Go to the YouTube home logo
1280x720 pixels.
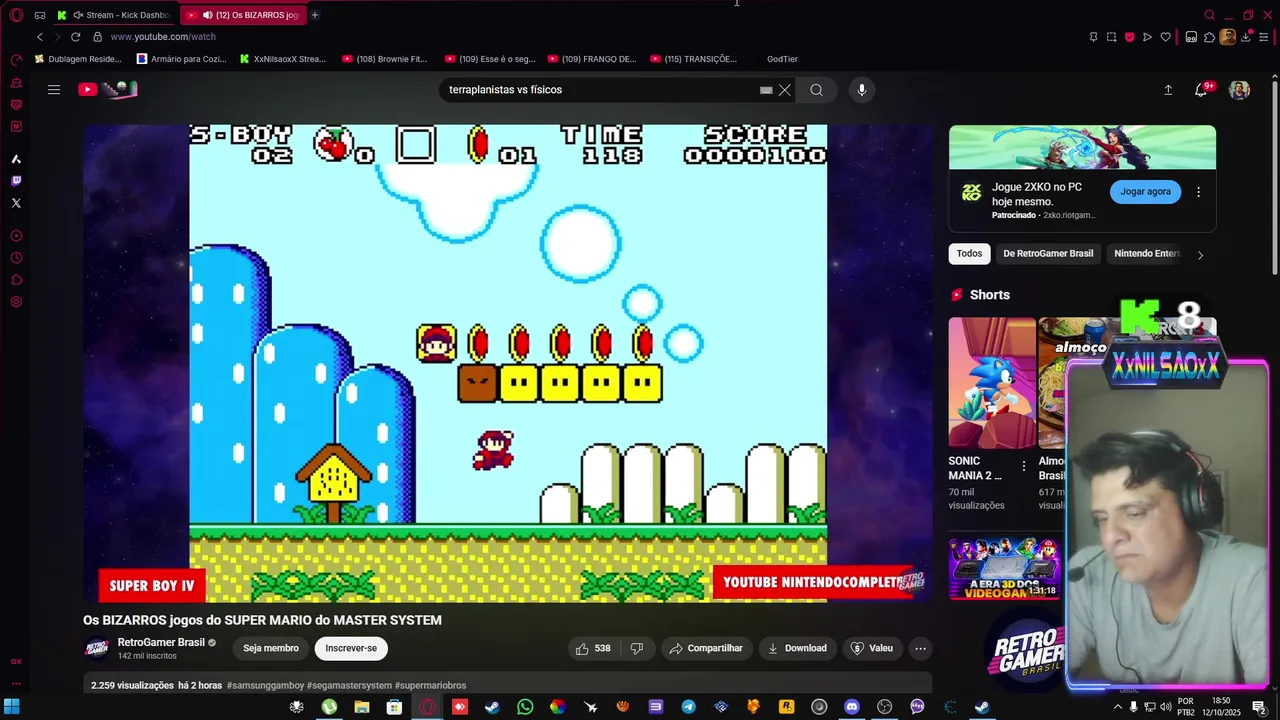pos(107,90)
